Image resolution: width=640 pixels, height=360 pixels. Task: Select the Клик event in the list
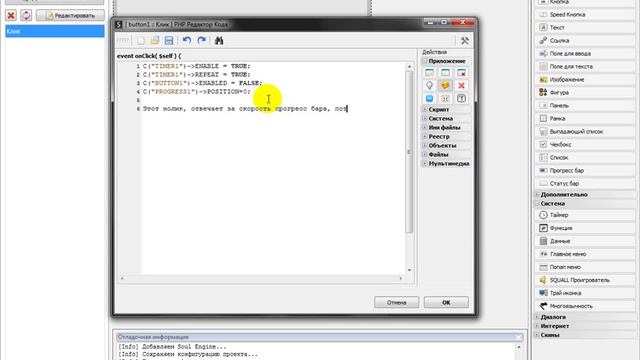[x=55, y=31]
